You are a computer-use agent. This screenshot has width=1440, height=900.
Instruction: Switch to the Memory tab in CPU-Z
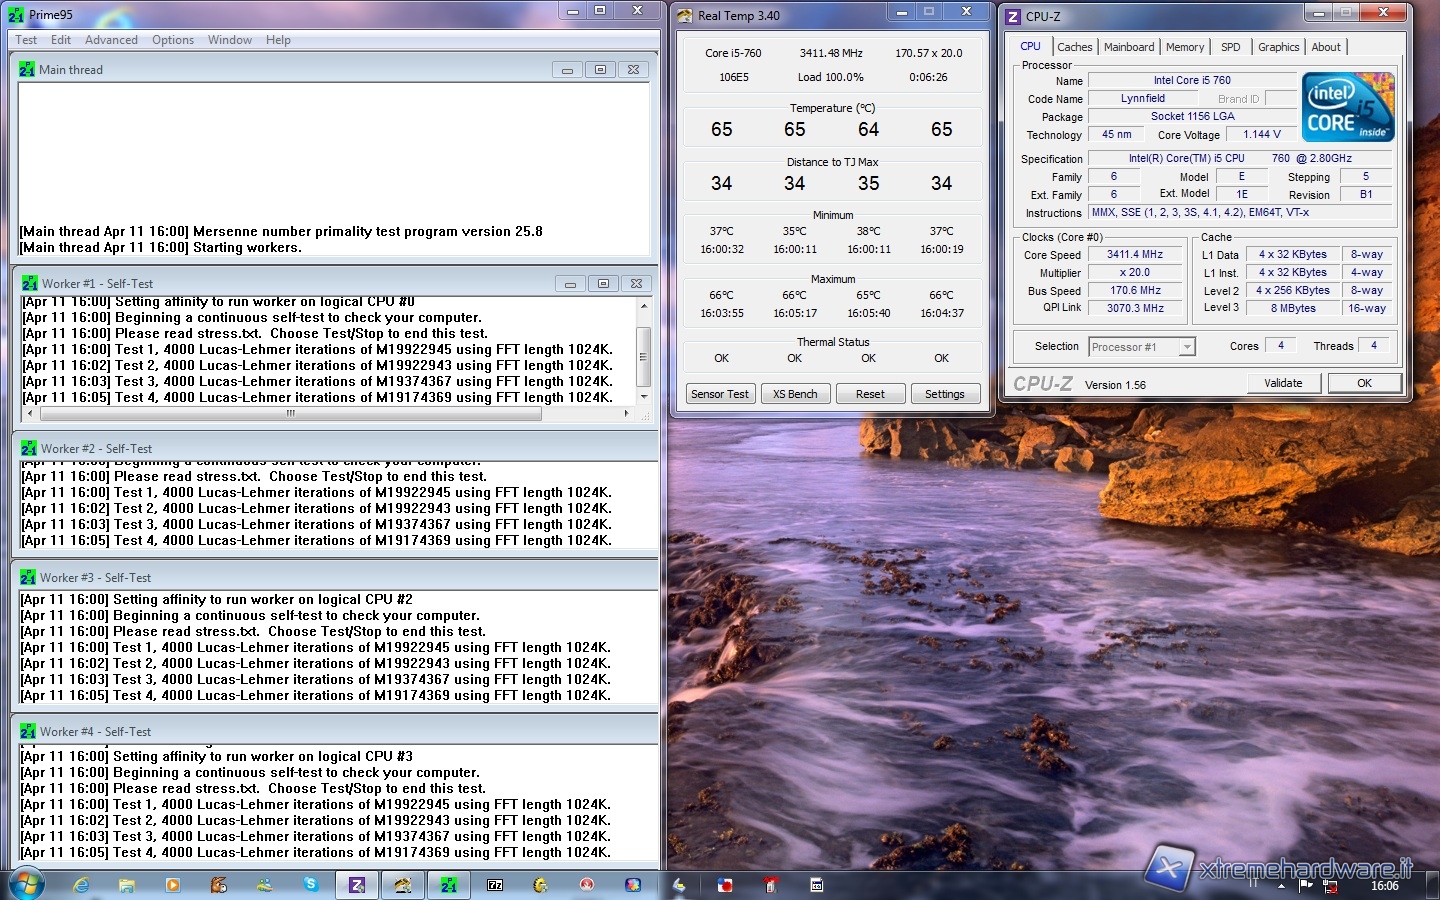[1185, 47]
